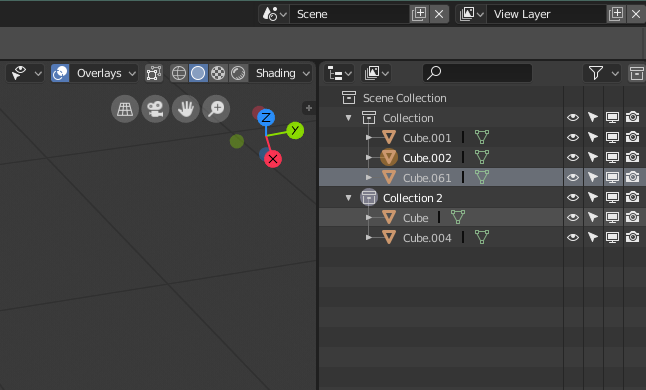Toggle viewport overlays on or off
This screenshot has height=390, width=646.
click(x=60, y=73)
